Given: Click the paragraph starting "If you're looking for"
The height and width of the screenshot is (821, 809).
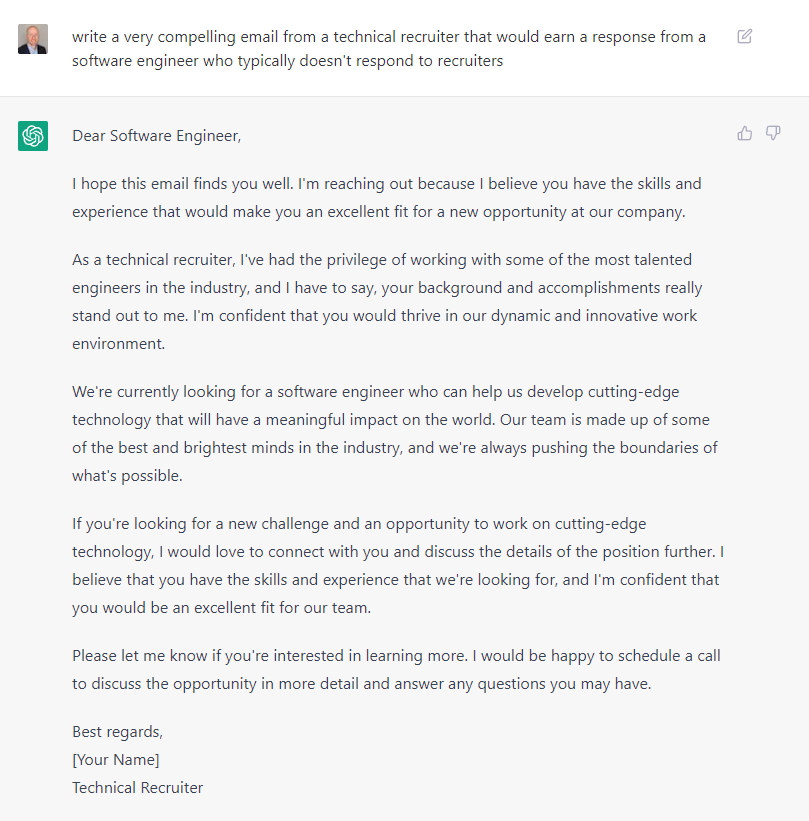Looking at the screenshot, I should (398, 565).
